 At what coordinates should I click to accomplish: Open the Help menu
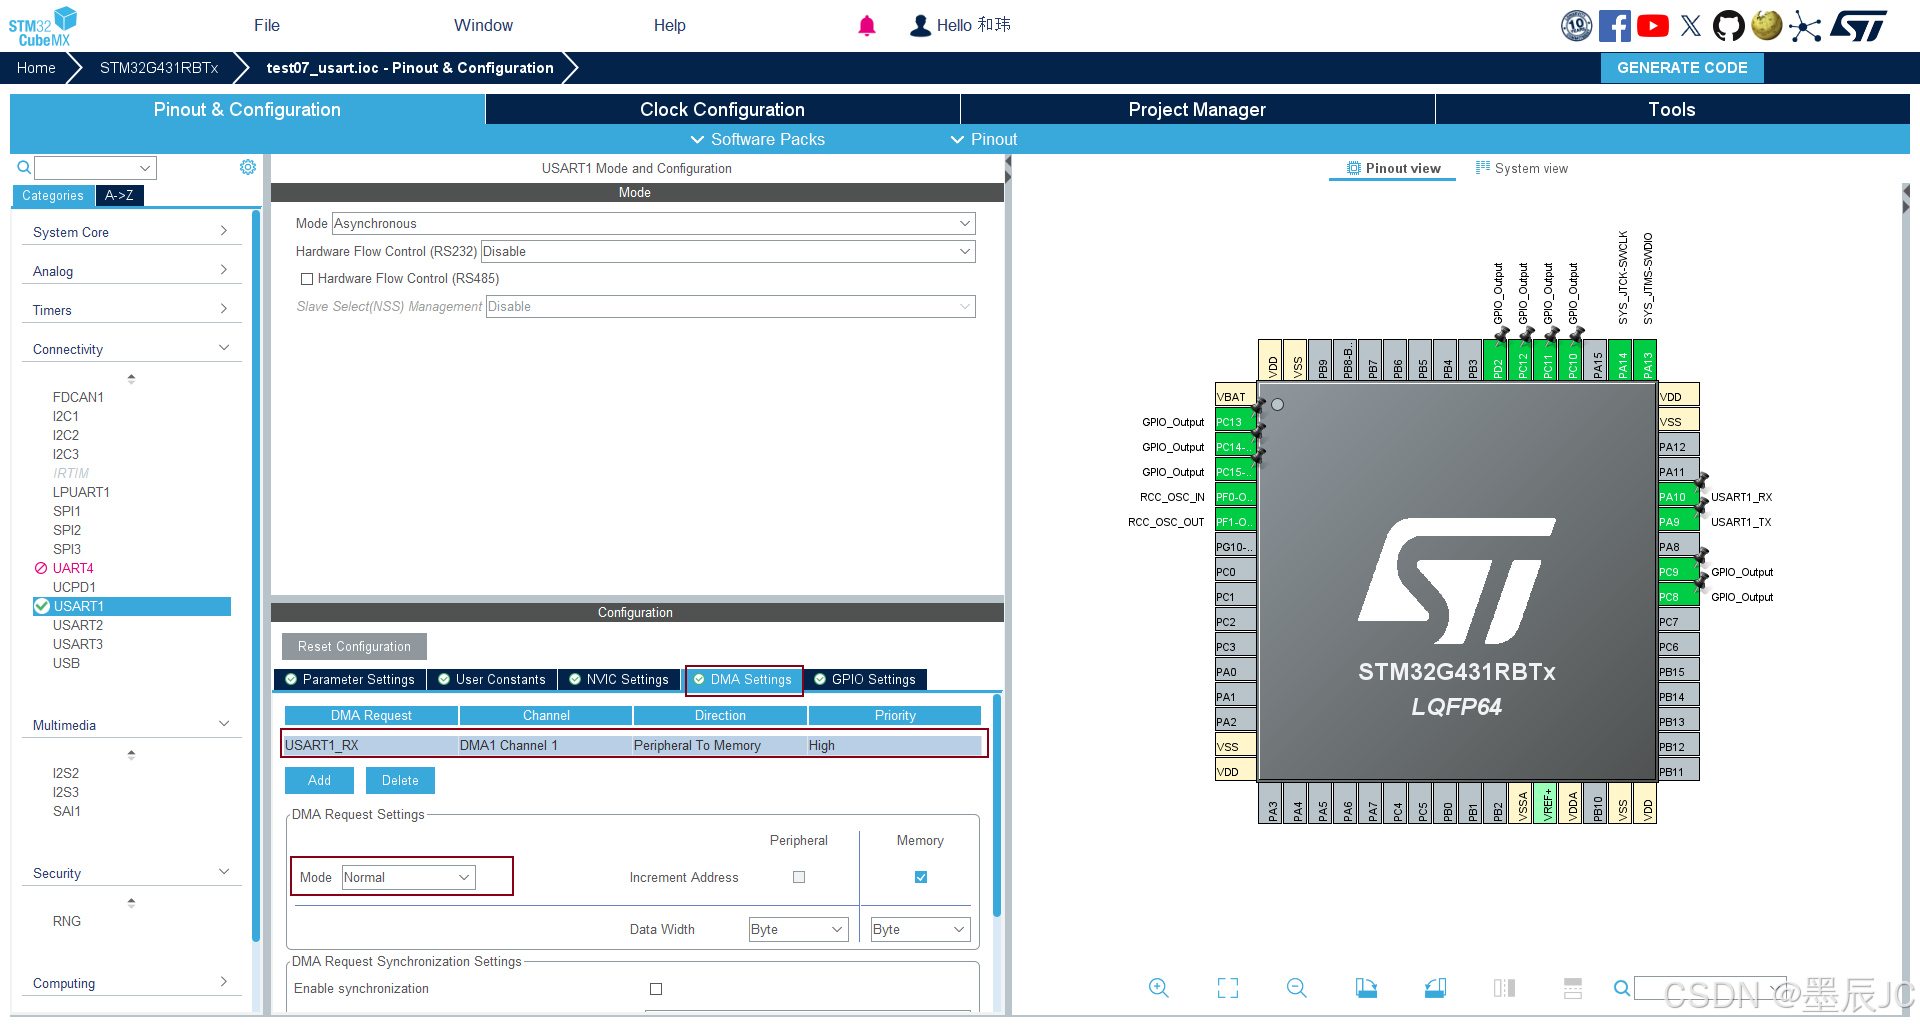click(670, 26)
